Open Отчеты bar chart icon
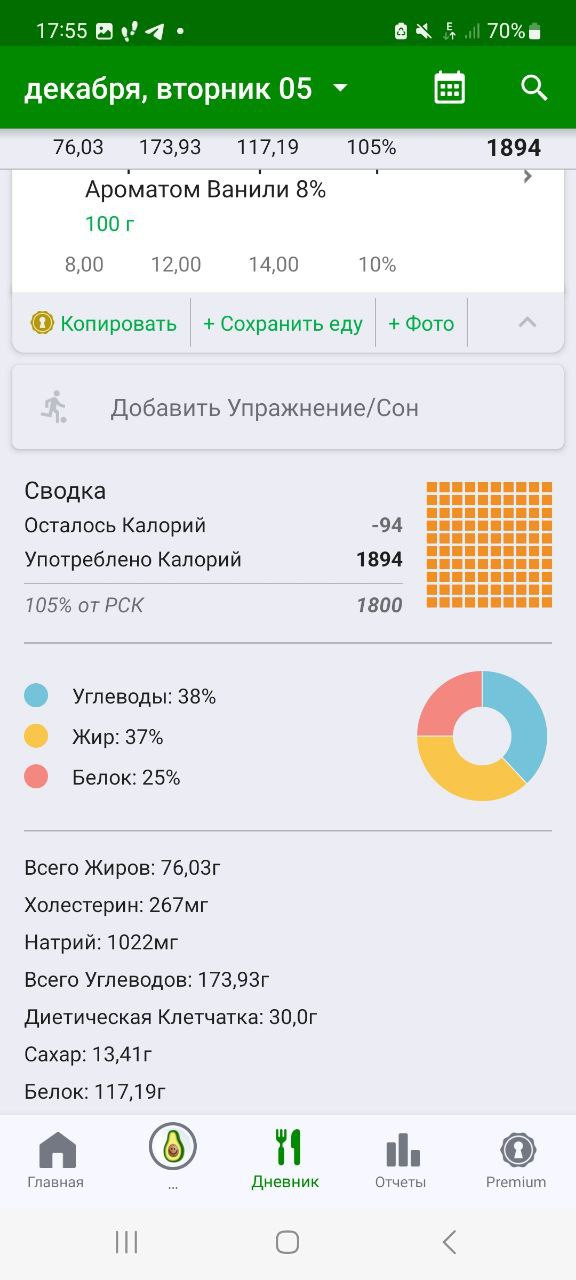 coord(402,1149)
